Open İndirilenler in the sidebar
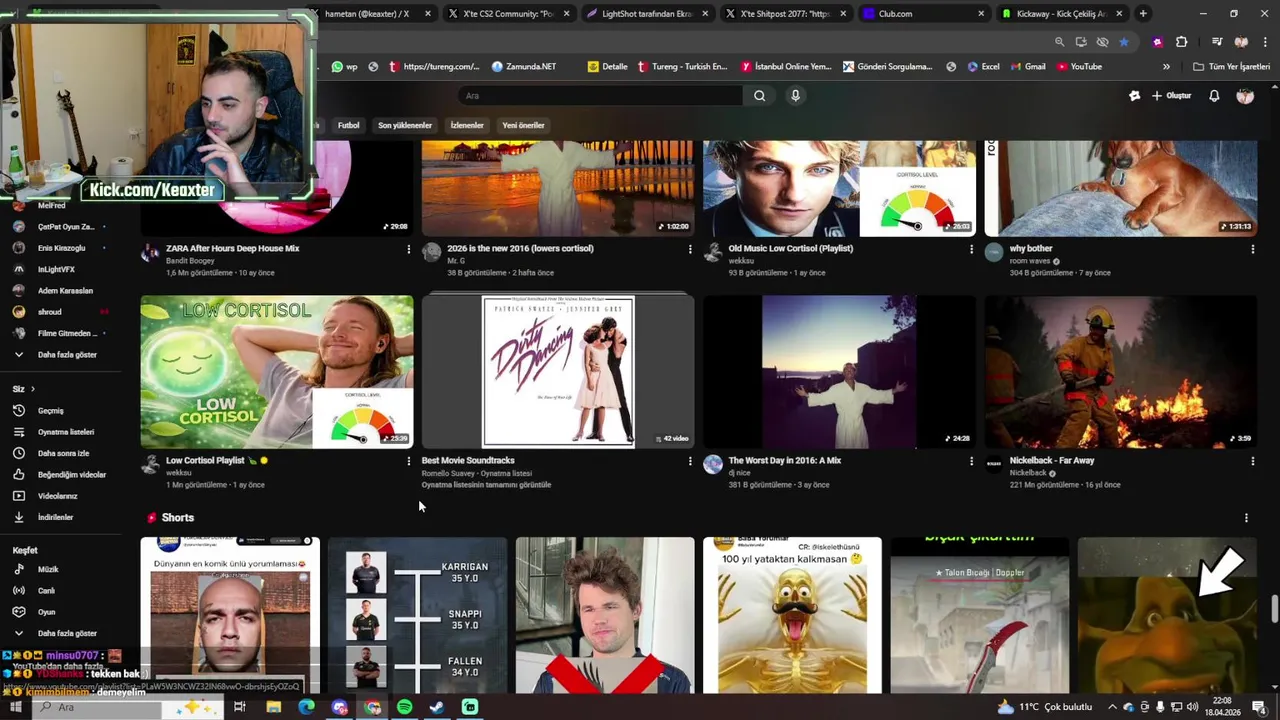 pos(55,517)
